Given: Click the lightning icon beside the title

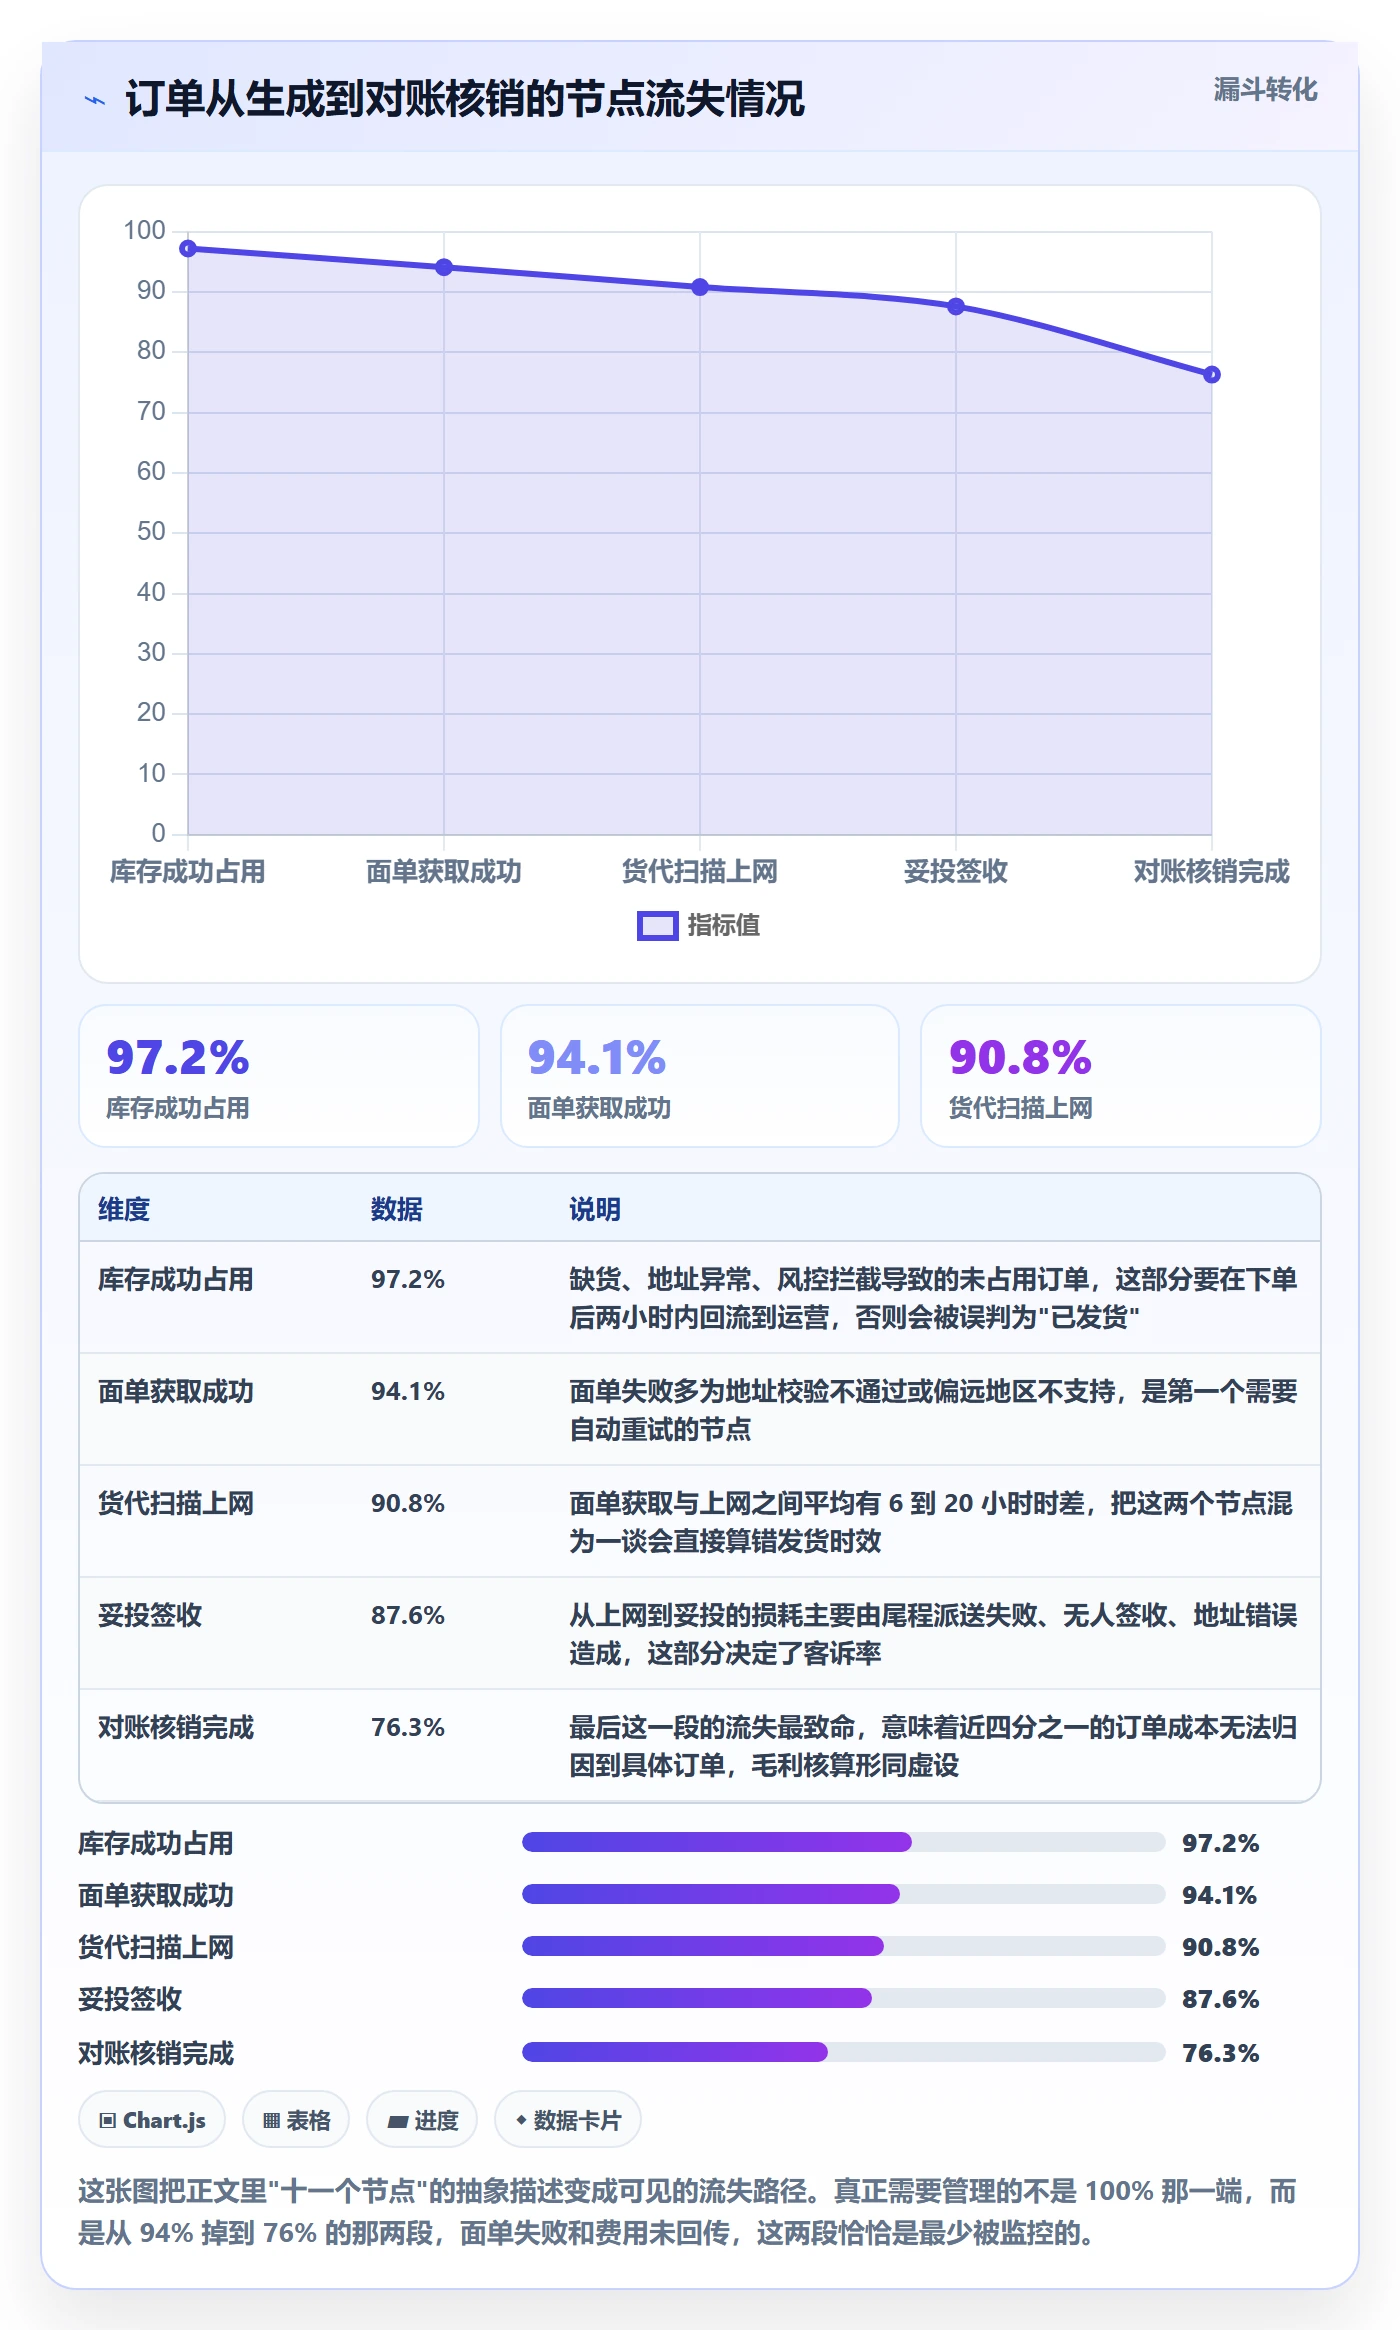Looking at the screenshot, I should [95, 100].
